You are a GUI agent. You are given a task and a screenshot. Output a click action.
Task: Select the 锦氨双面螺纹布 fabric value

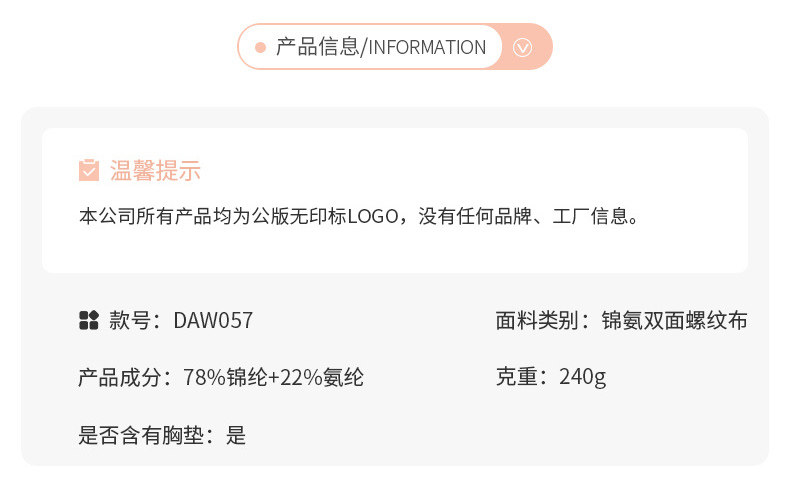coord(674,321)
